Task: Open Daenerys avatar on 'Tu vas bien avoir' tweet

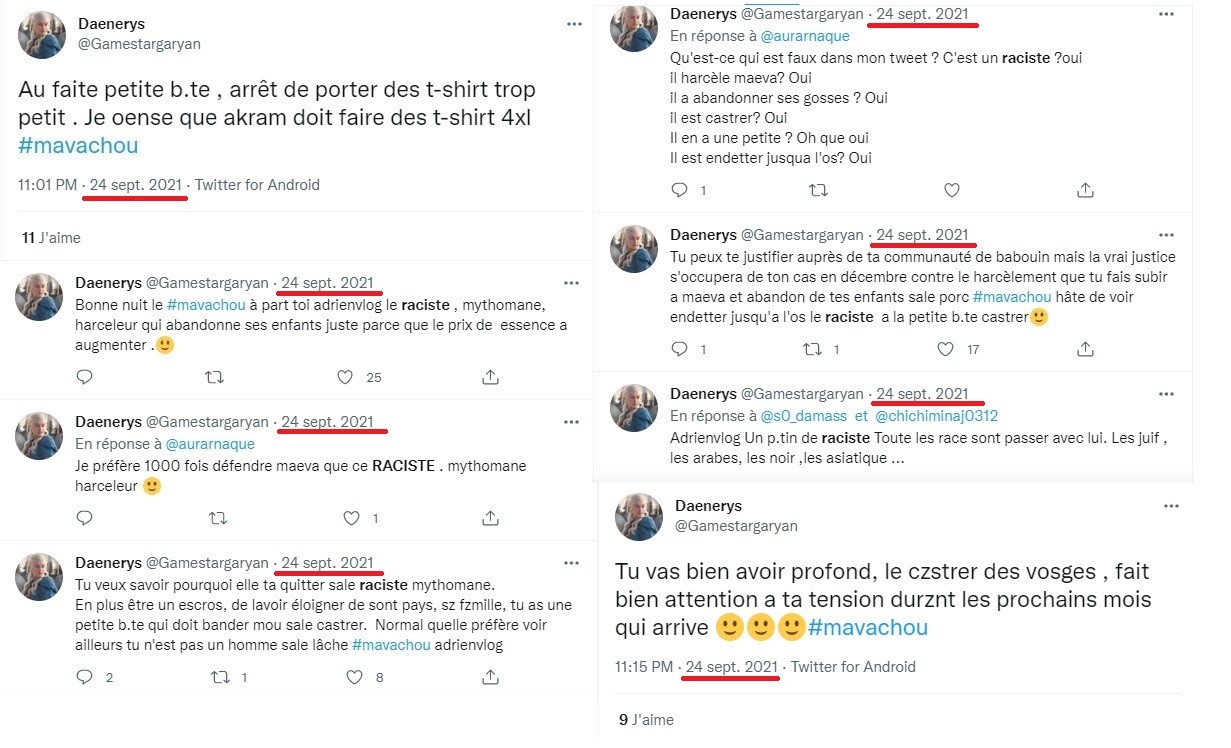Action: 638,516
